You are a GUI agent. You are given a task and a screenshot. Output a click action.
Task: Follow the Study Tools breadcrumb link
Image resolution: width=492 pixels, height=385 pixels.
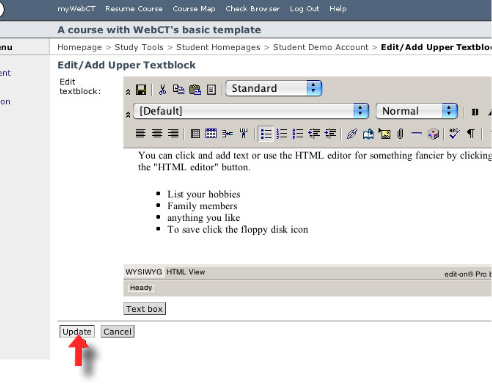click(x=139, y=47)
